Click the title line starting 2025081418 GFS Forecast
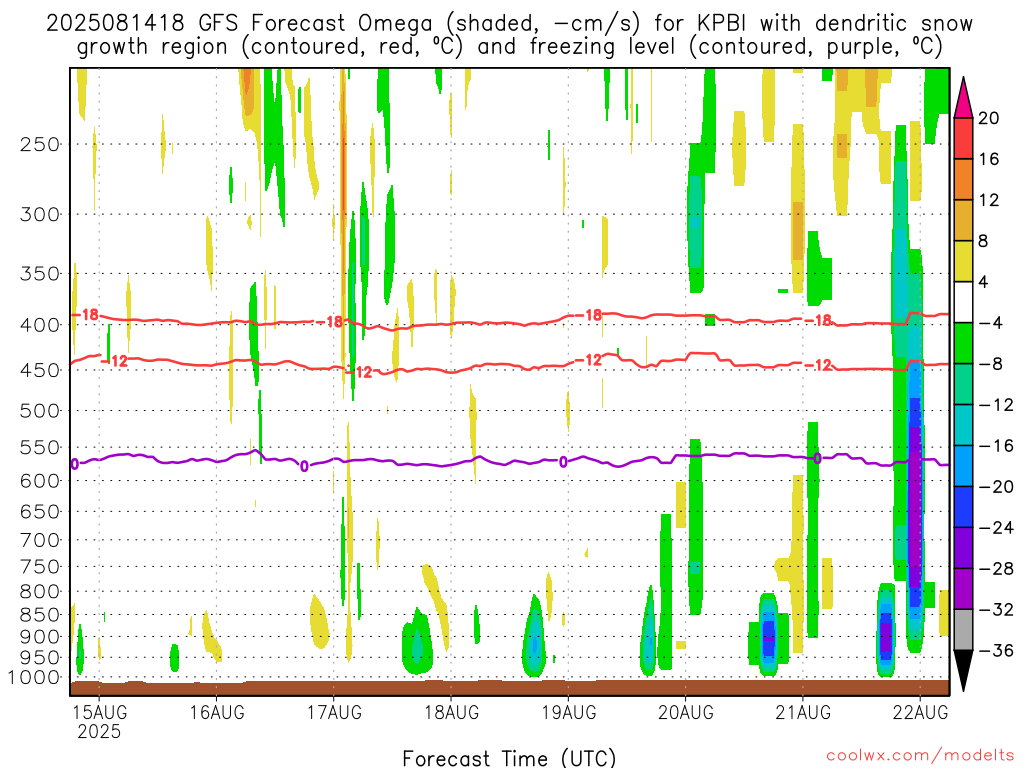Viewport: 1024px width, 768px height. 509,24
